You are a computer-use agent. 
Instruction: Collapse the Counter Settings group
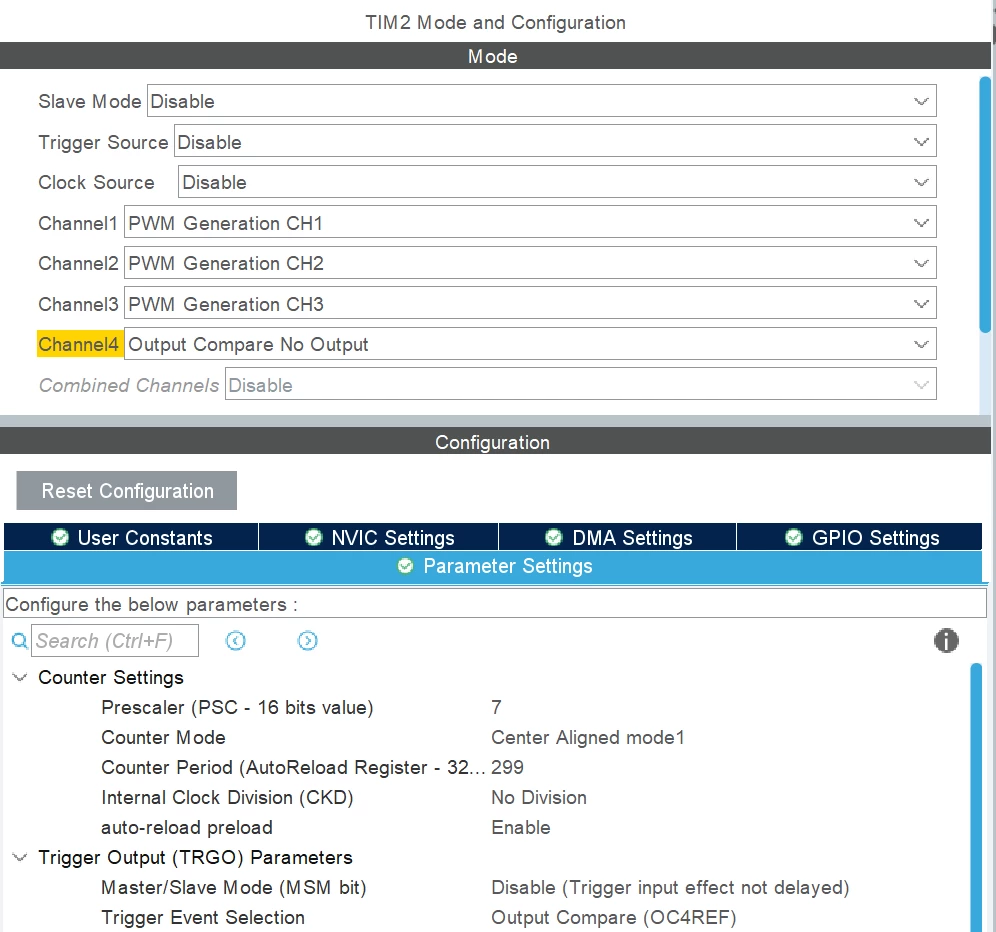[x=20, y=677]
